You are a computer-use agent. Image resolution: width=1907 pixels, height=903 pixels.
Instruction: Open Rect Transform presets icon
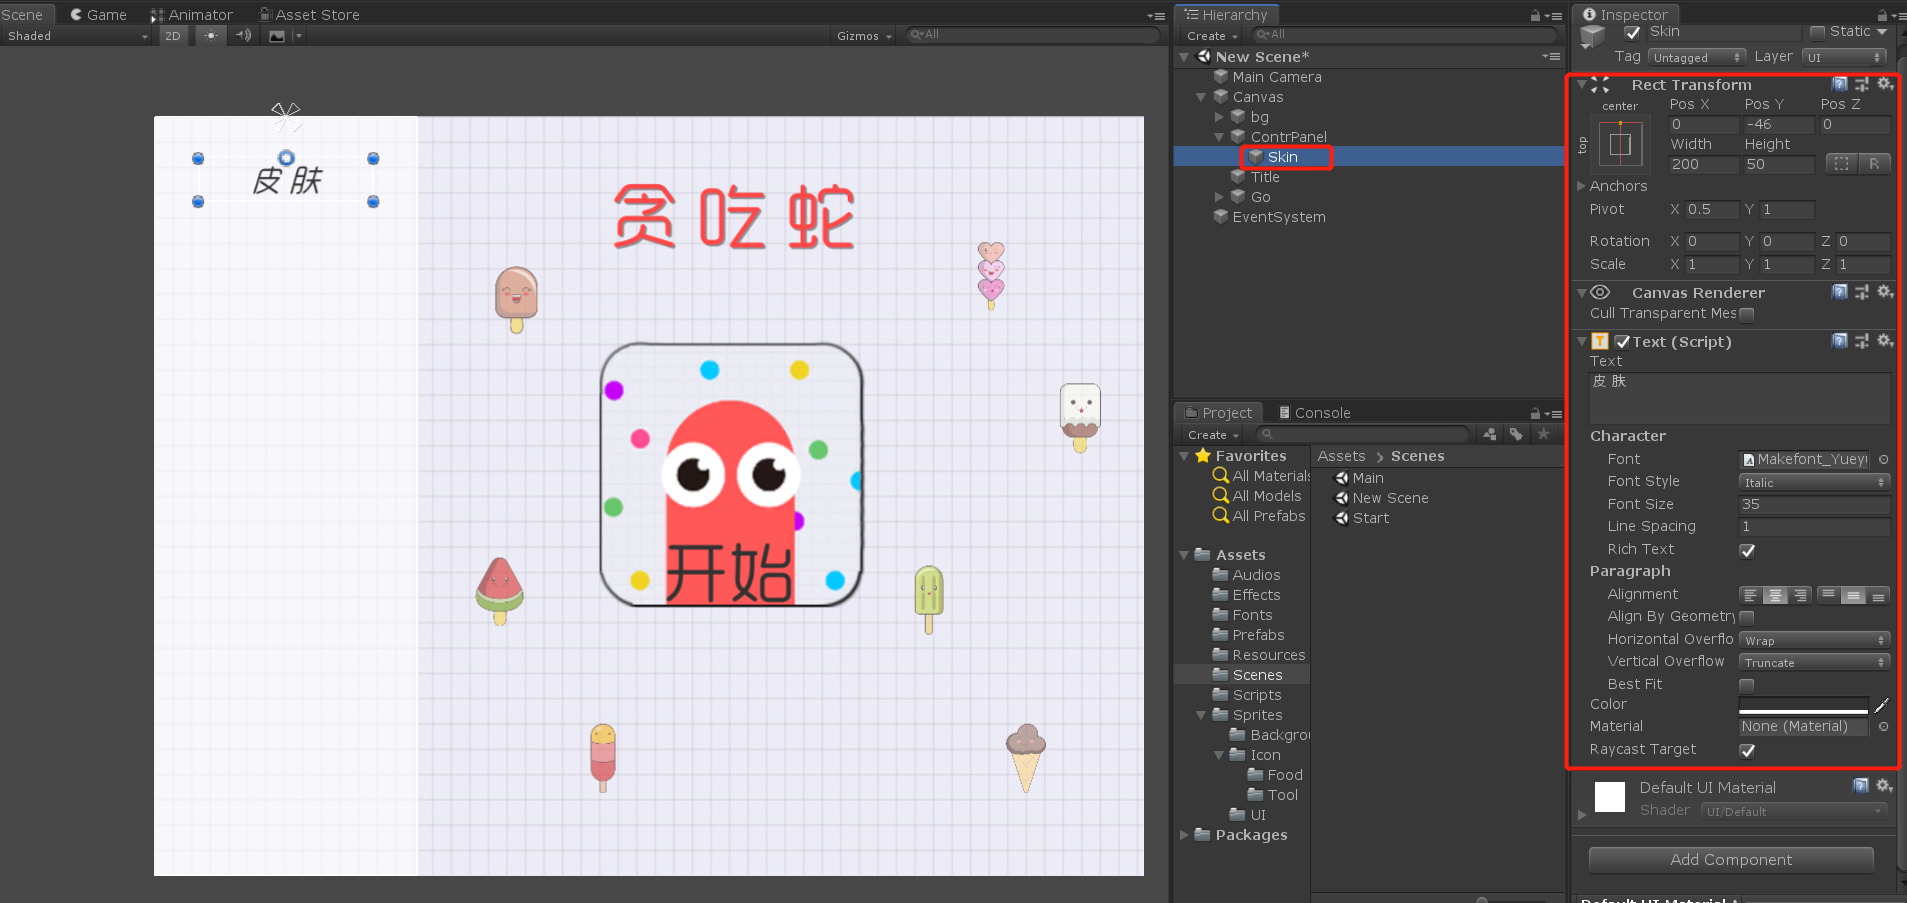(1862, 84)
